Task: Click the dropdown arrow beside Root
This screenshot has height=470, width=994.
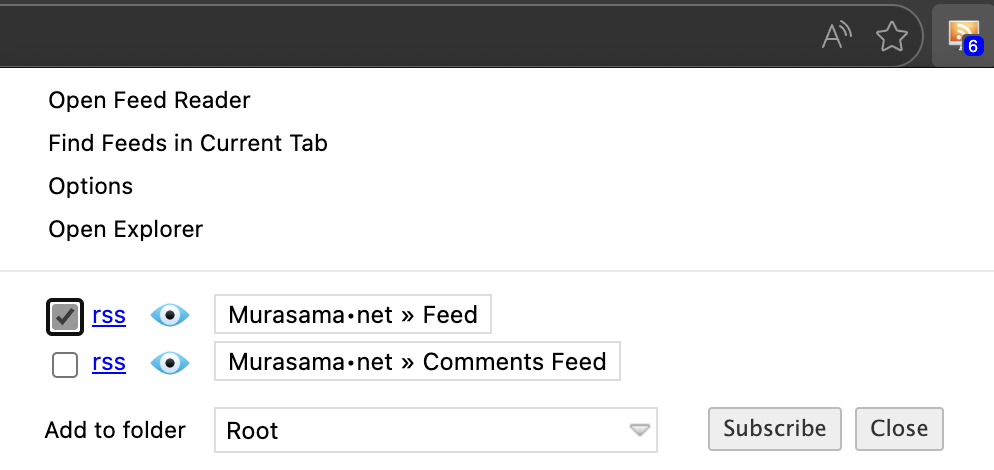Action: (639, 431)
